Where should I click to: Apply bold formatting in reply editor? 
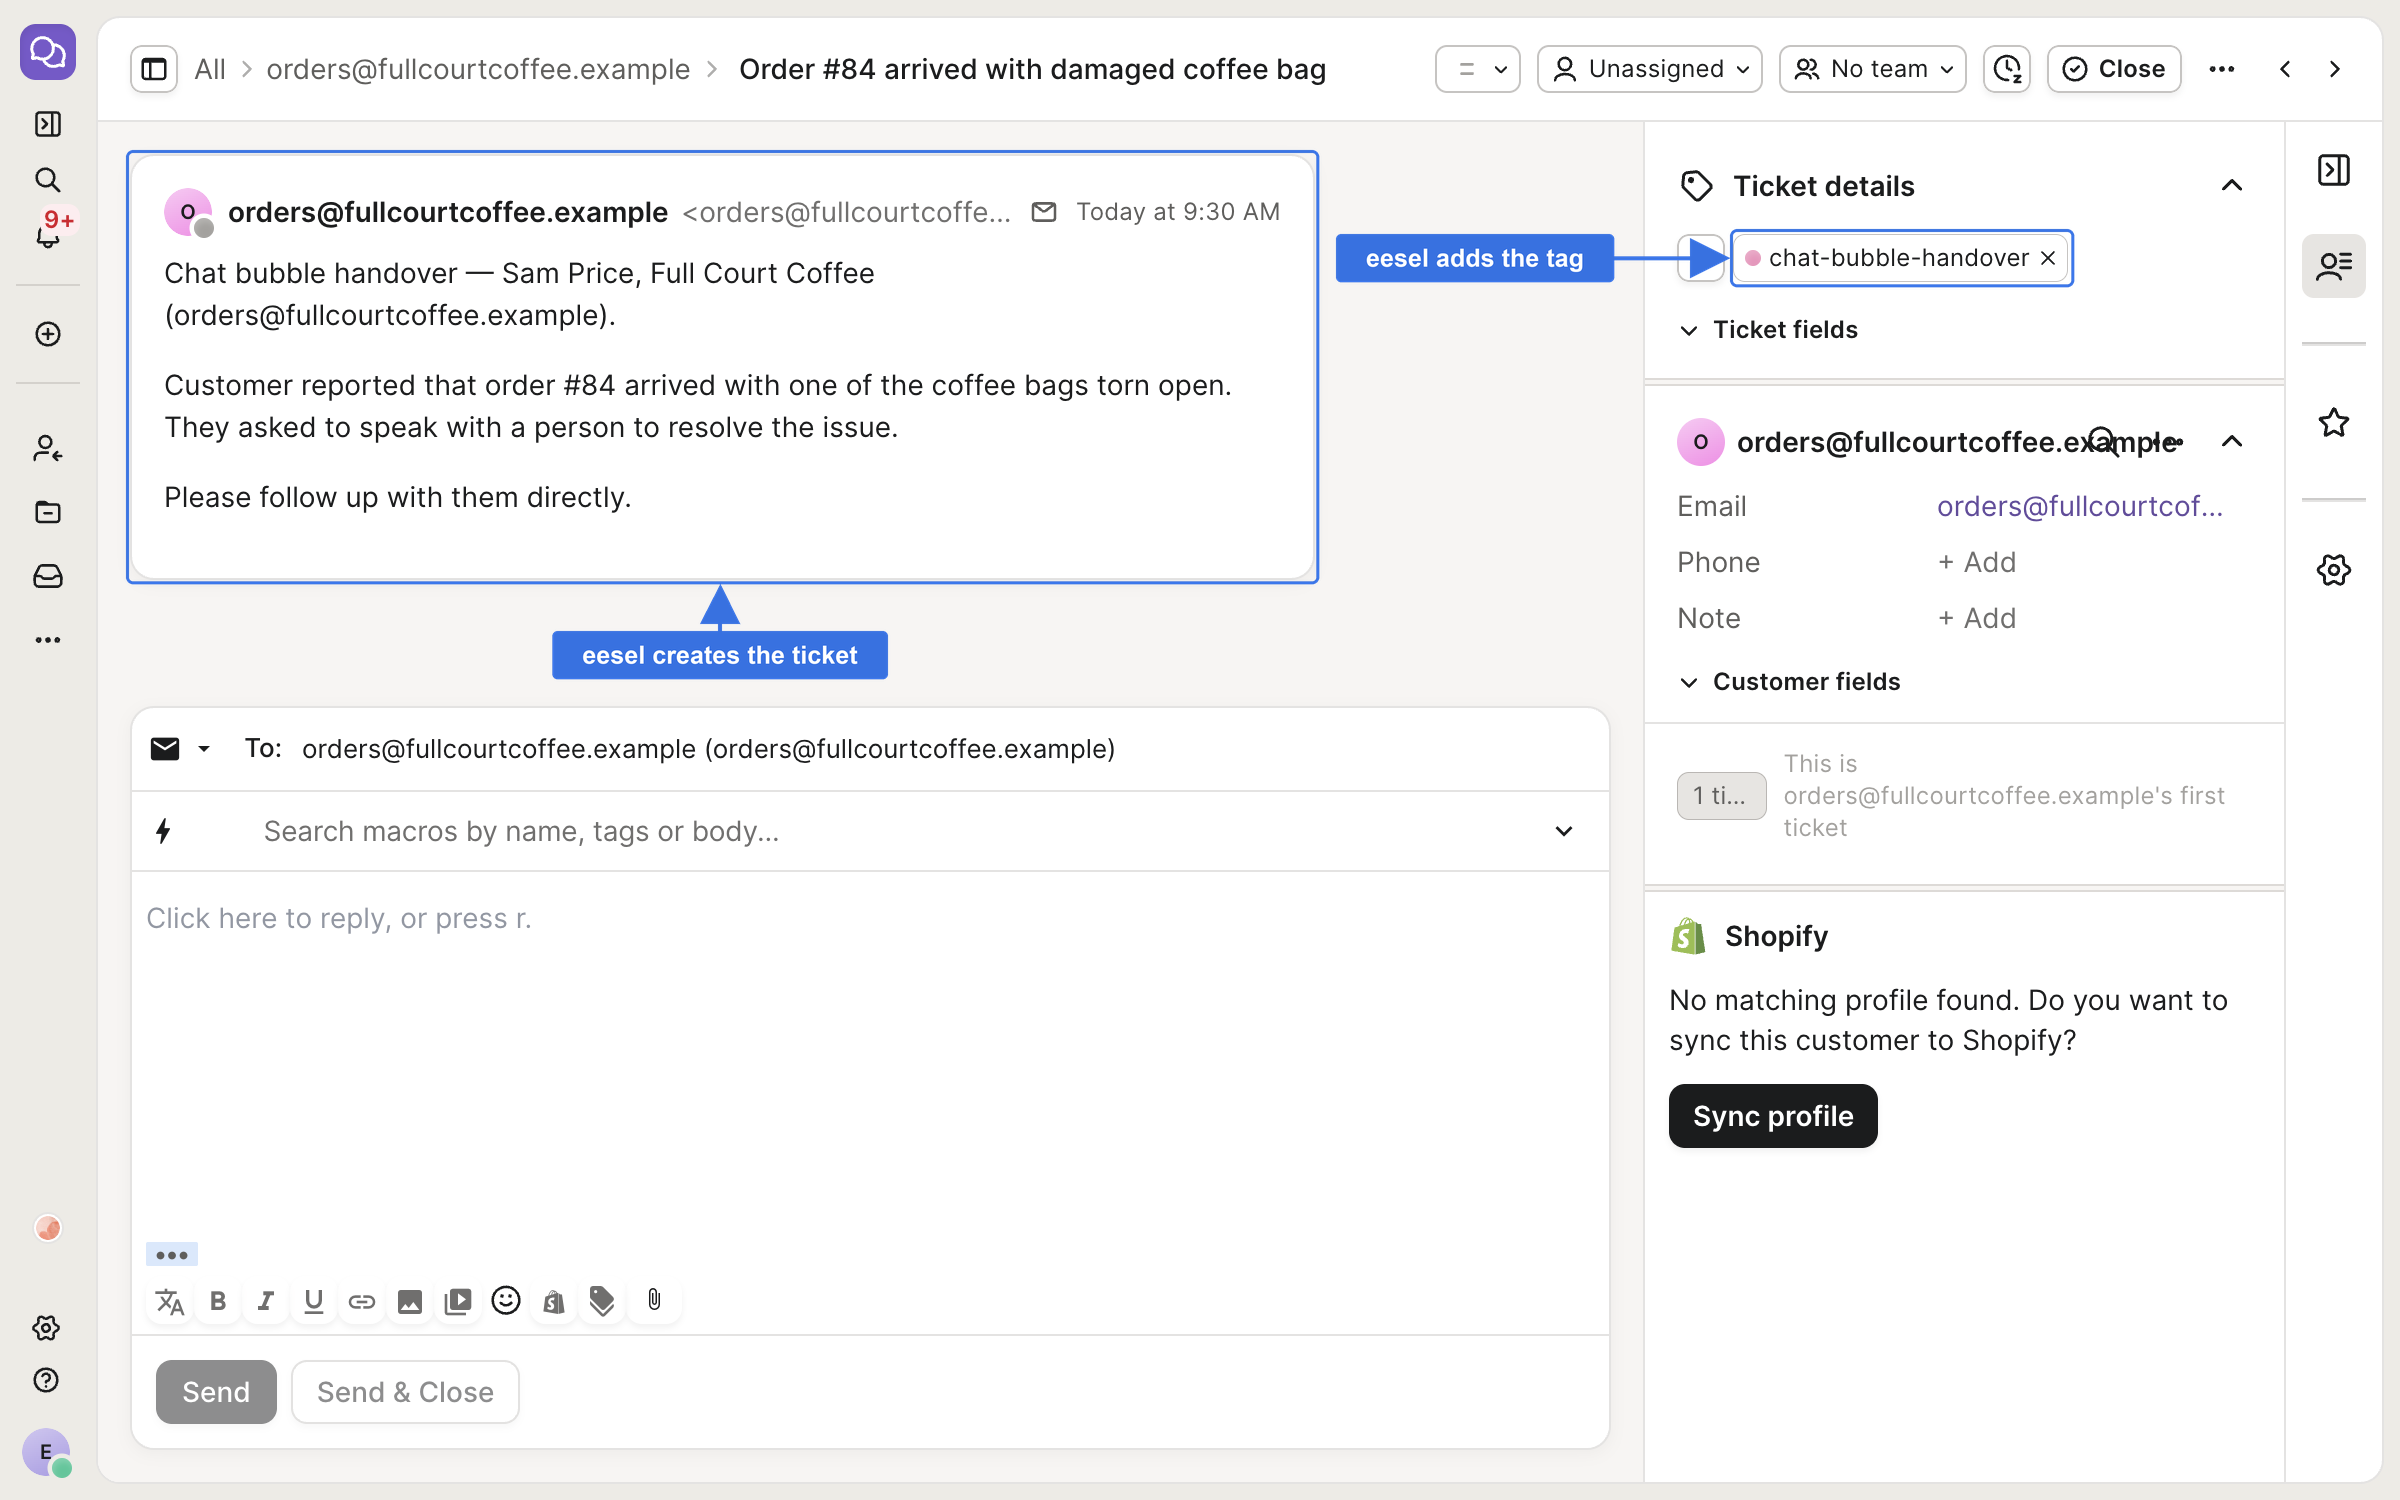pyautogui.click(x=218, y=1301)
